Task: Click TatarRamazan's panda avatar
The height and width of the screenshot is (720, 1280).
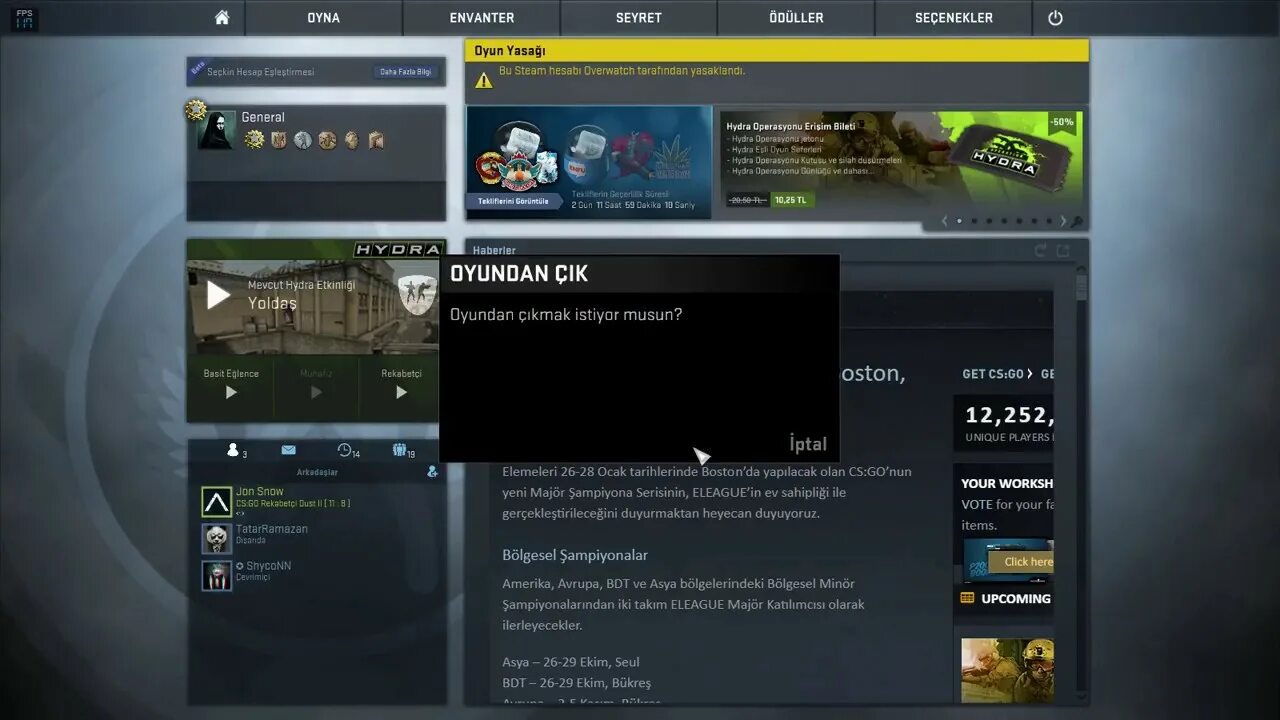Action: point(216,539)
